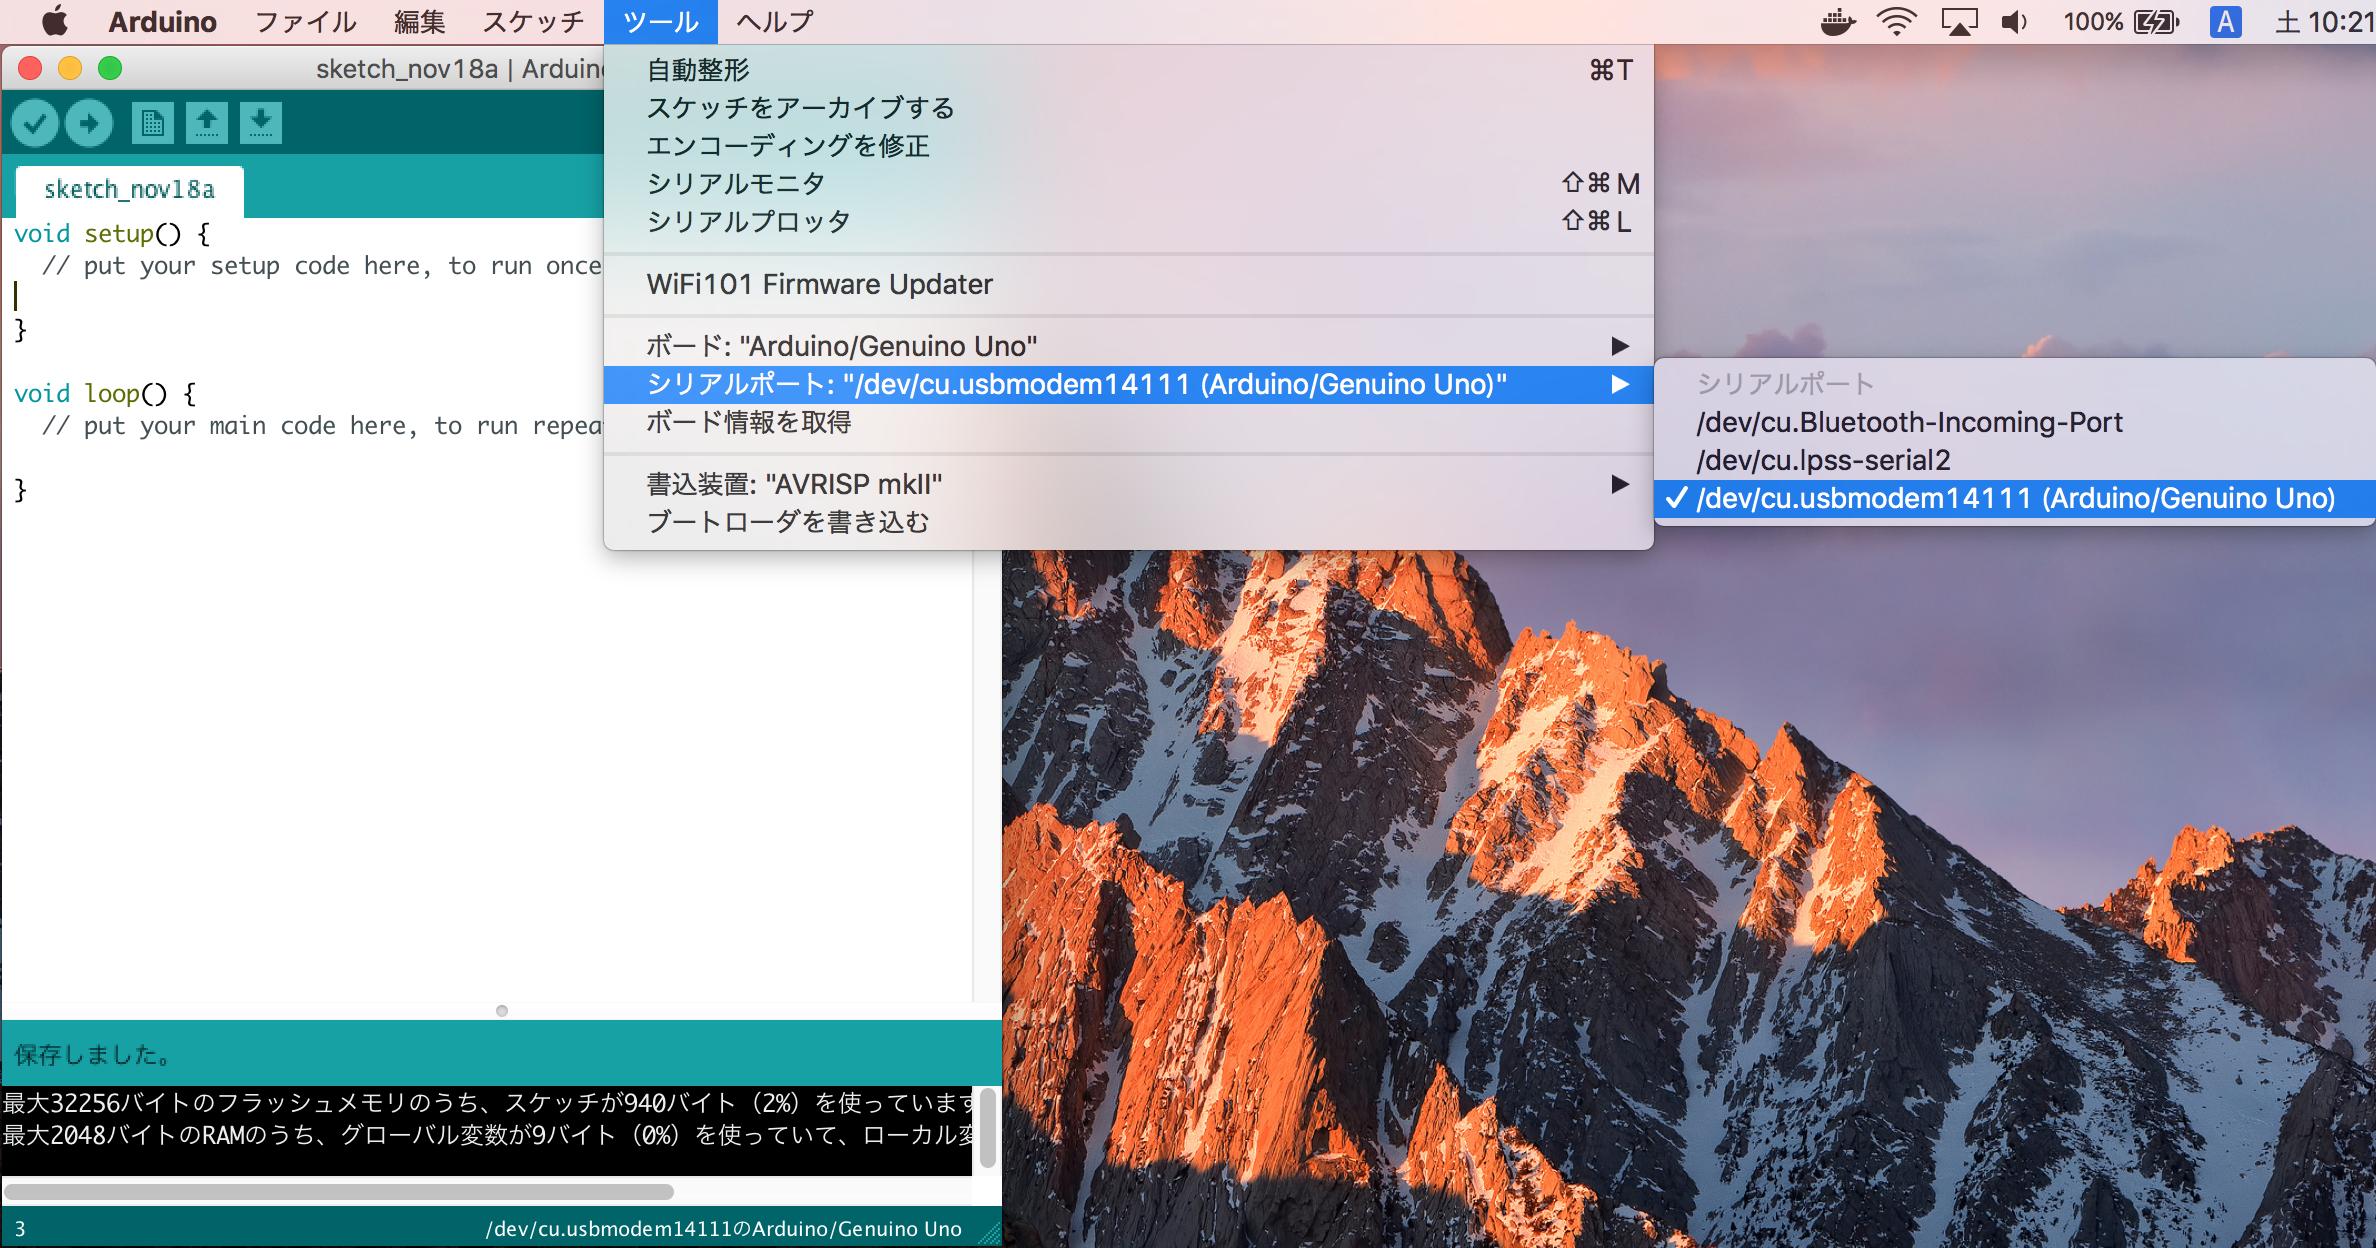Image resolution: width=2376 pixels, height=1248 pixels.
Task: Click ブートローダを書き込む
Action: click(x=1128, y=522)
